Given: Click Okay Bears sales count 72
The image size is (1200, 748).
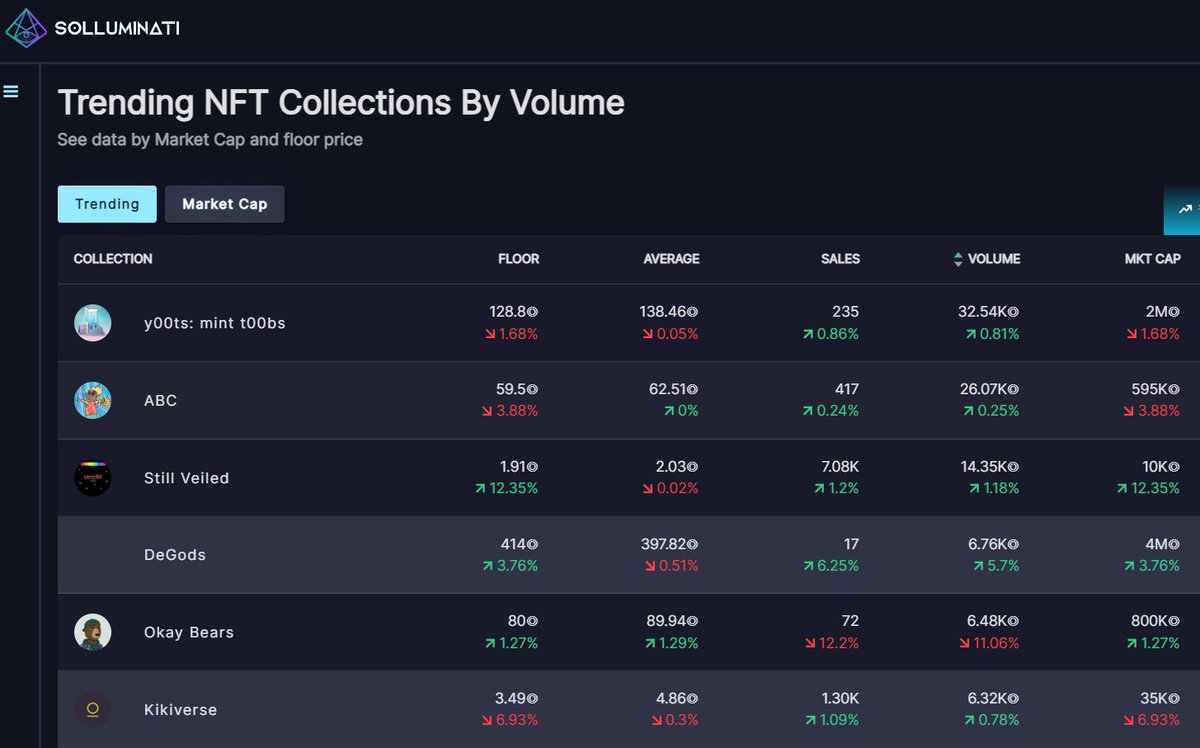Looking at the screenshot, I should point(849,621).
